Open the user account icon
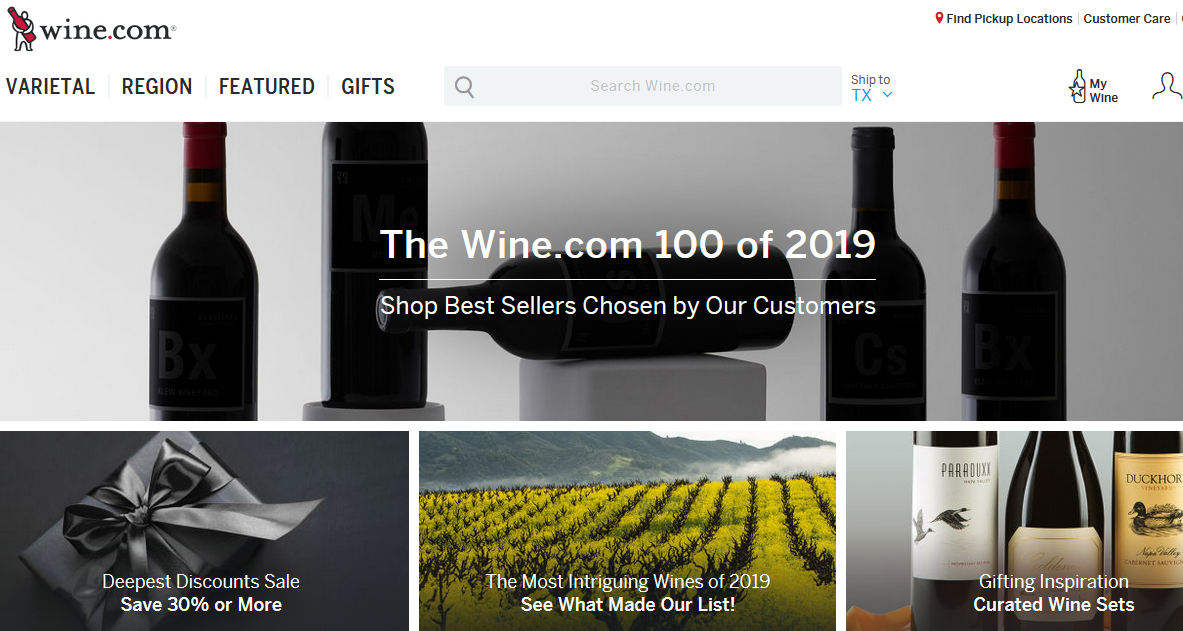This screenshot has height=631, width=1183. 1166,86
